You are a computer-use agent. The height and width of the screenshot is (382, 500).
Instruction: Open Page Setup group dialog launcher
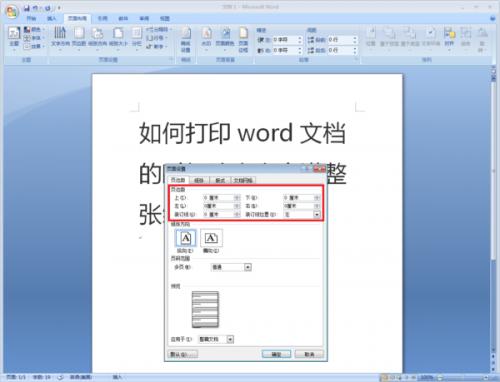point(171,59)
